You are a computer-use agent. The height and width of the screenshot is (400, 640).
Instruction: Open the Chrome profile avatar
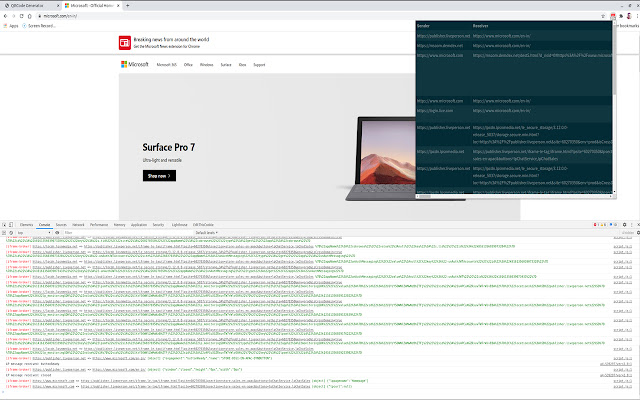click(x=629, y=16)
